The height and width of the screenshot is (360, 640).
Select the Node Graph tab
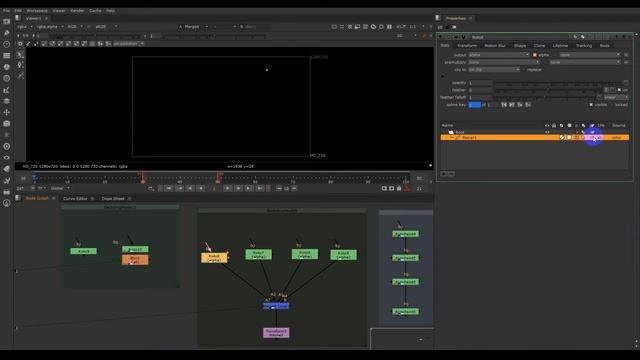click(x=37, y=198)
